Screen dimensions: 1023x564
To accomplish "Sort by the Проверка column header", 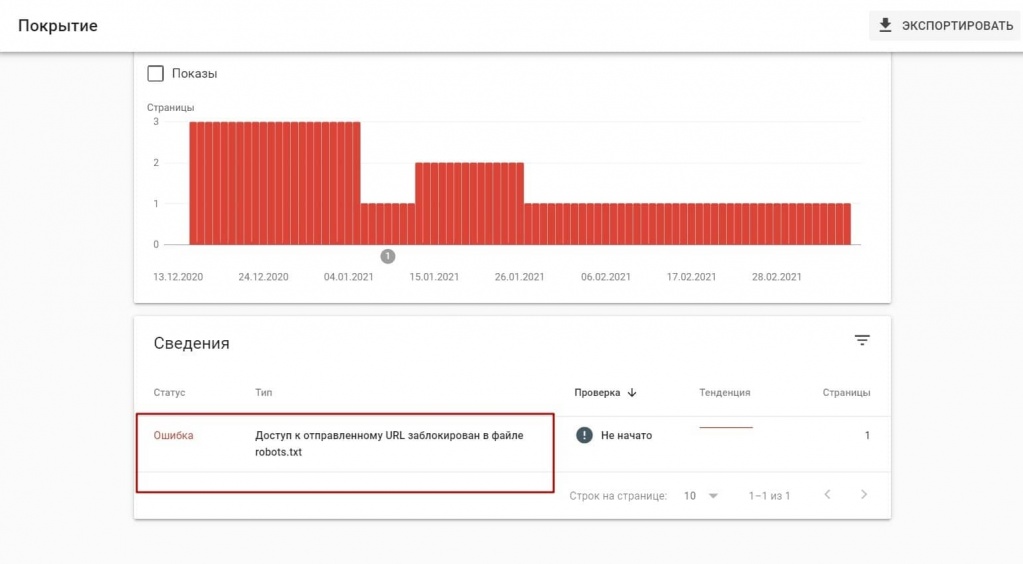I will pyautogui.click(x=597, y=393).
